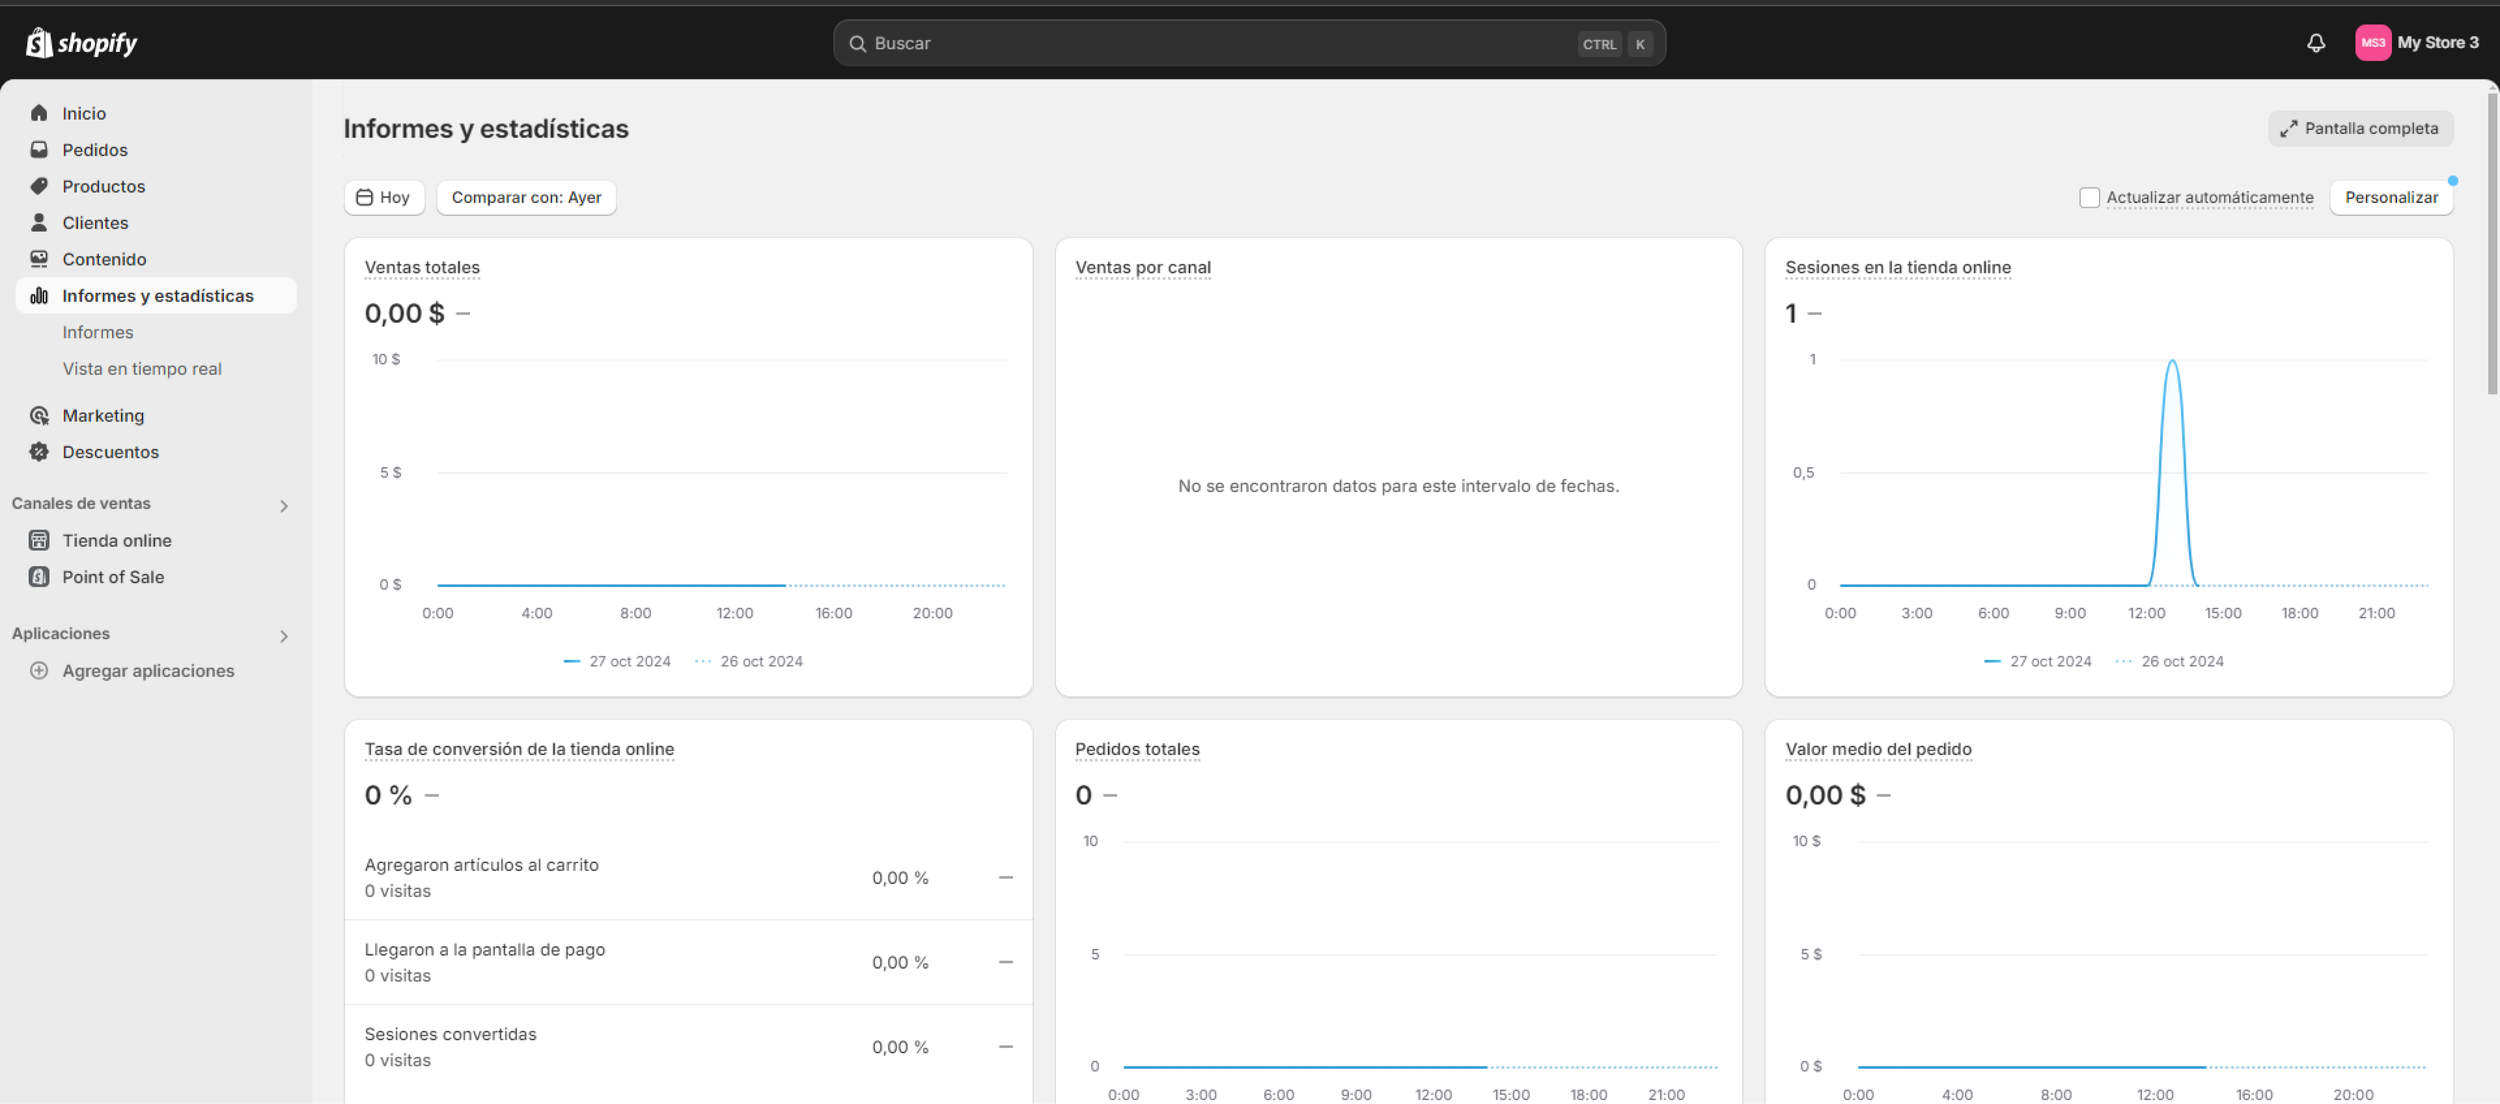Open the Hoy date range picker
The width and height of the screenshot is (2500, 1104).
(x=384, y=197)
